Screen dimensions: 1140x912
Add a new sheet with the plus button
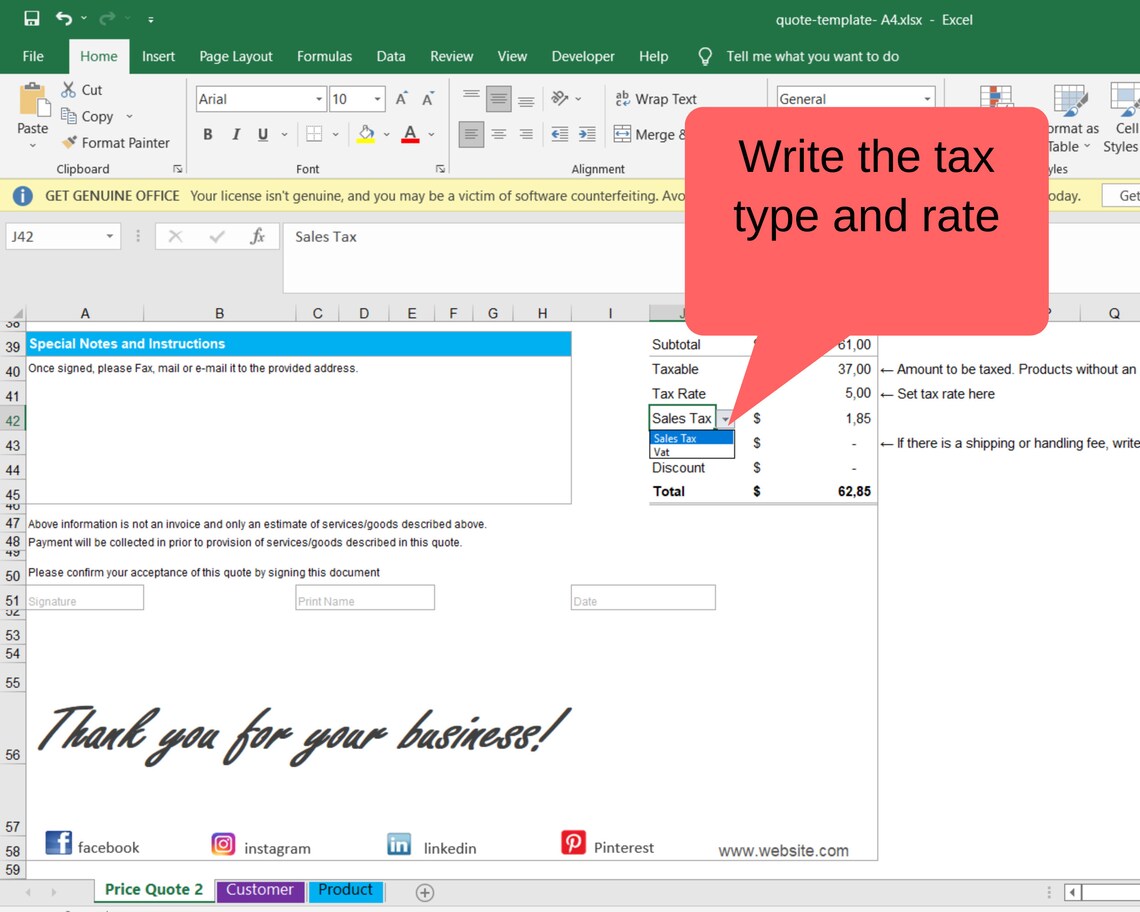[424, 891]
